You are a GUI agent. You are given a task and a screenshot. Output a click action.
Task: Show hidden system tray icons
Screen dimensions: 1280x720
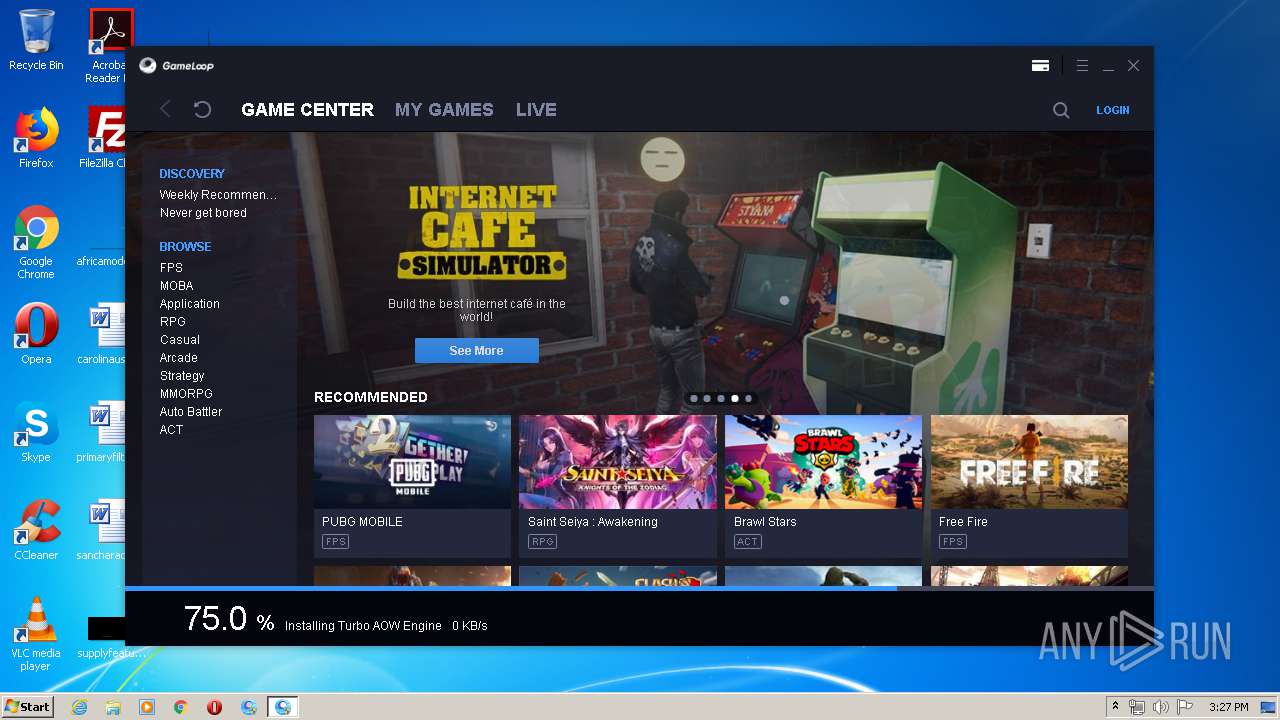(1115, 707)
